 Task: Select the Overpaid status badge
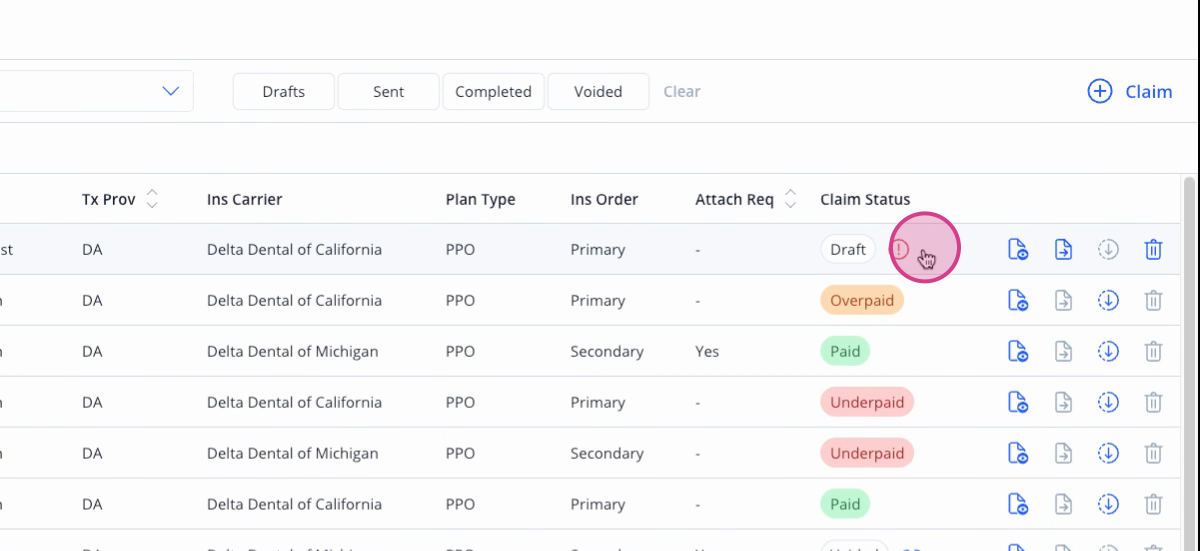tap(862, 300)
